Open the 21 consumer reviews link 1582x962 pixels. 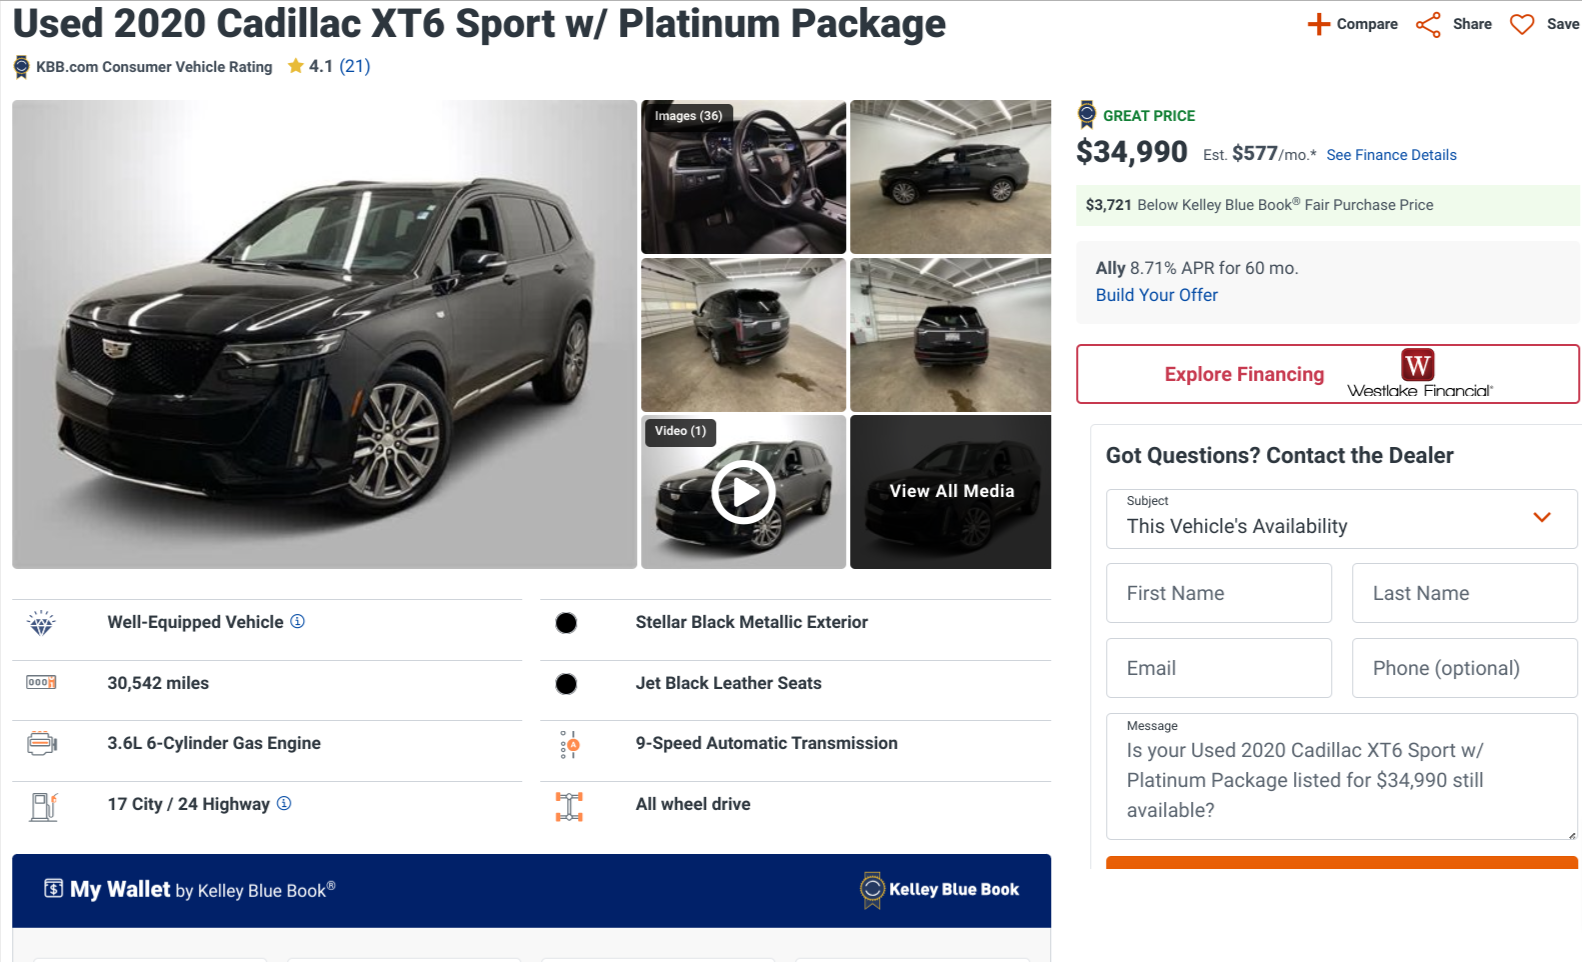(x=355, y=66)
